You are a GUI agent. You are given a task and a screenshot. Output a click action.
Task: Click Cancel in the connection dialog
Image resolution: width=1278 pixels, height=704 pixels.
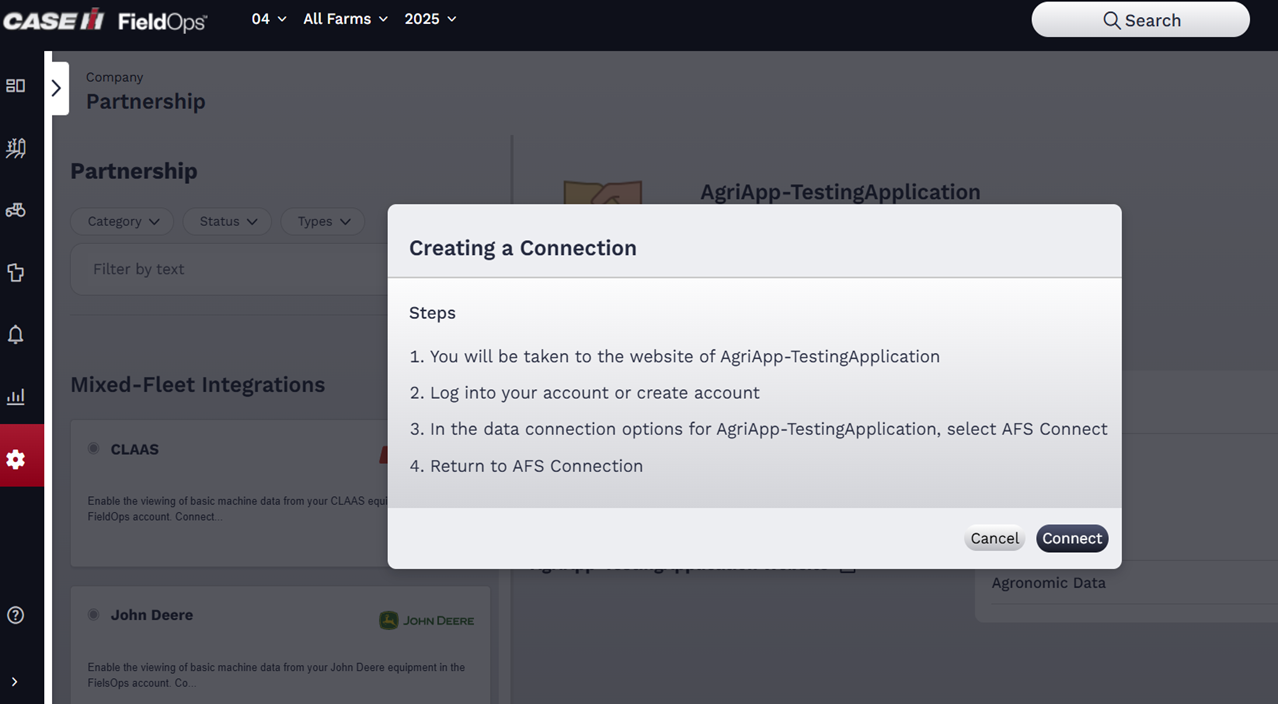[994, 538]
